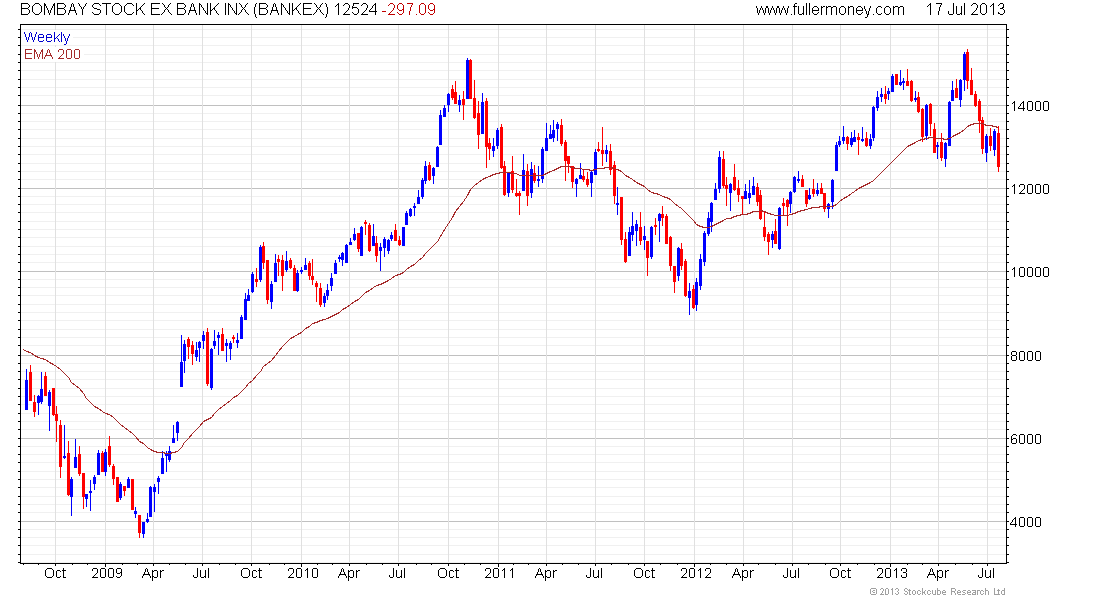Click the 'Oct' label just before 2012

(x=644, y=573)
